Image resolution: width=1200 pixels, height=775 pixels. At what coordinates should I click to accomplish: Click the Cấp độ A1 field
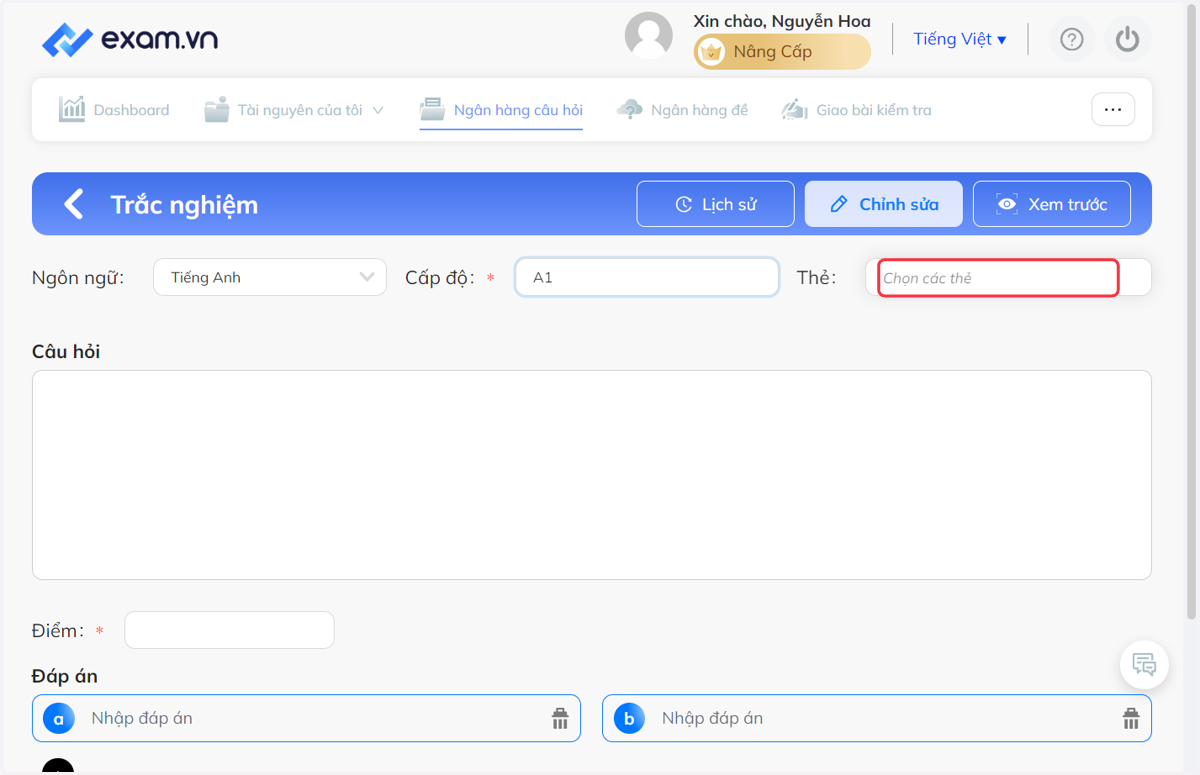click(x=647, y=277)
